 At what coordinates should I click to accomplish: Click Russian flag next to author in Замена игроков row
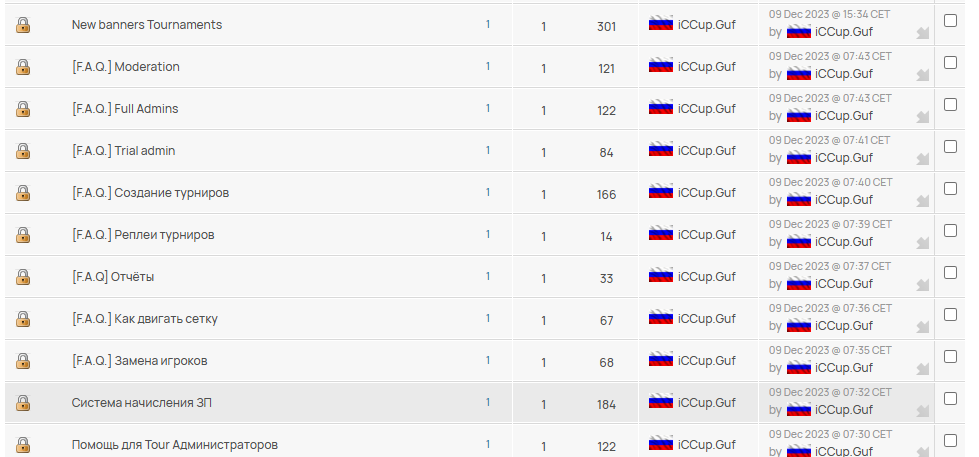pos(661,360)
